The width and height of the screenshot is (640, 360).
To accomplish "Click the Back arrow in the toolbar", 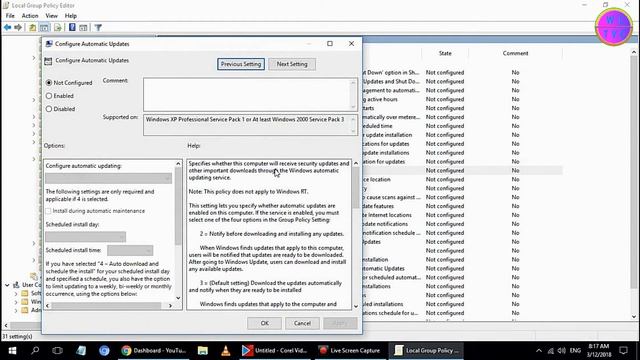I will [x=7, y=27].
